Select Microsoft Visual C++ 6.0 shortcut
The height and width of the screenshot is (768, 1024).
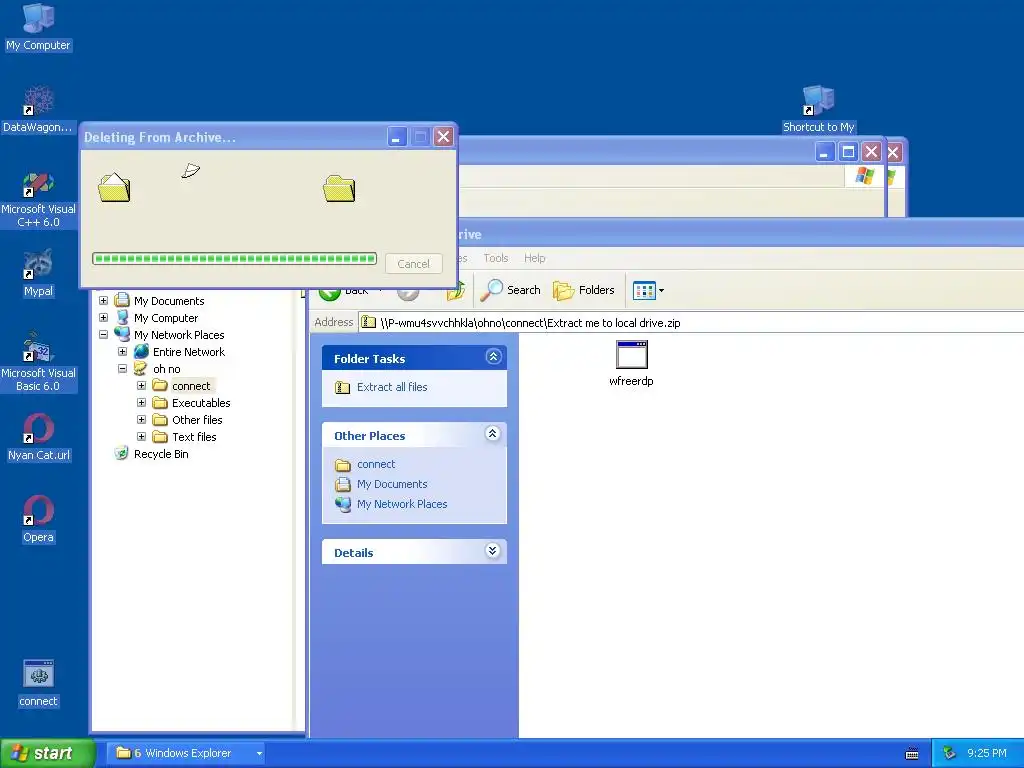pos(38,199)
